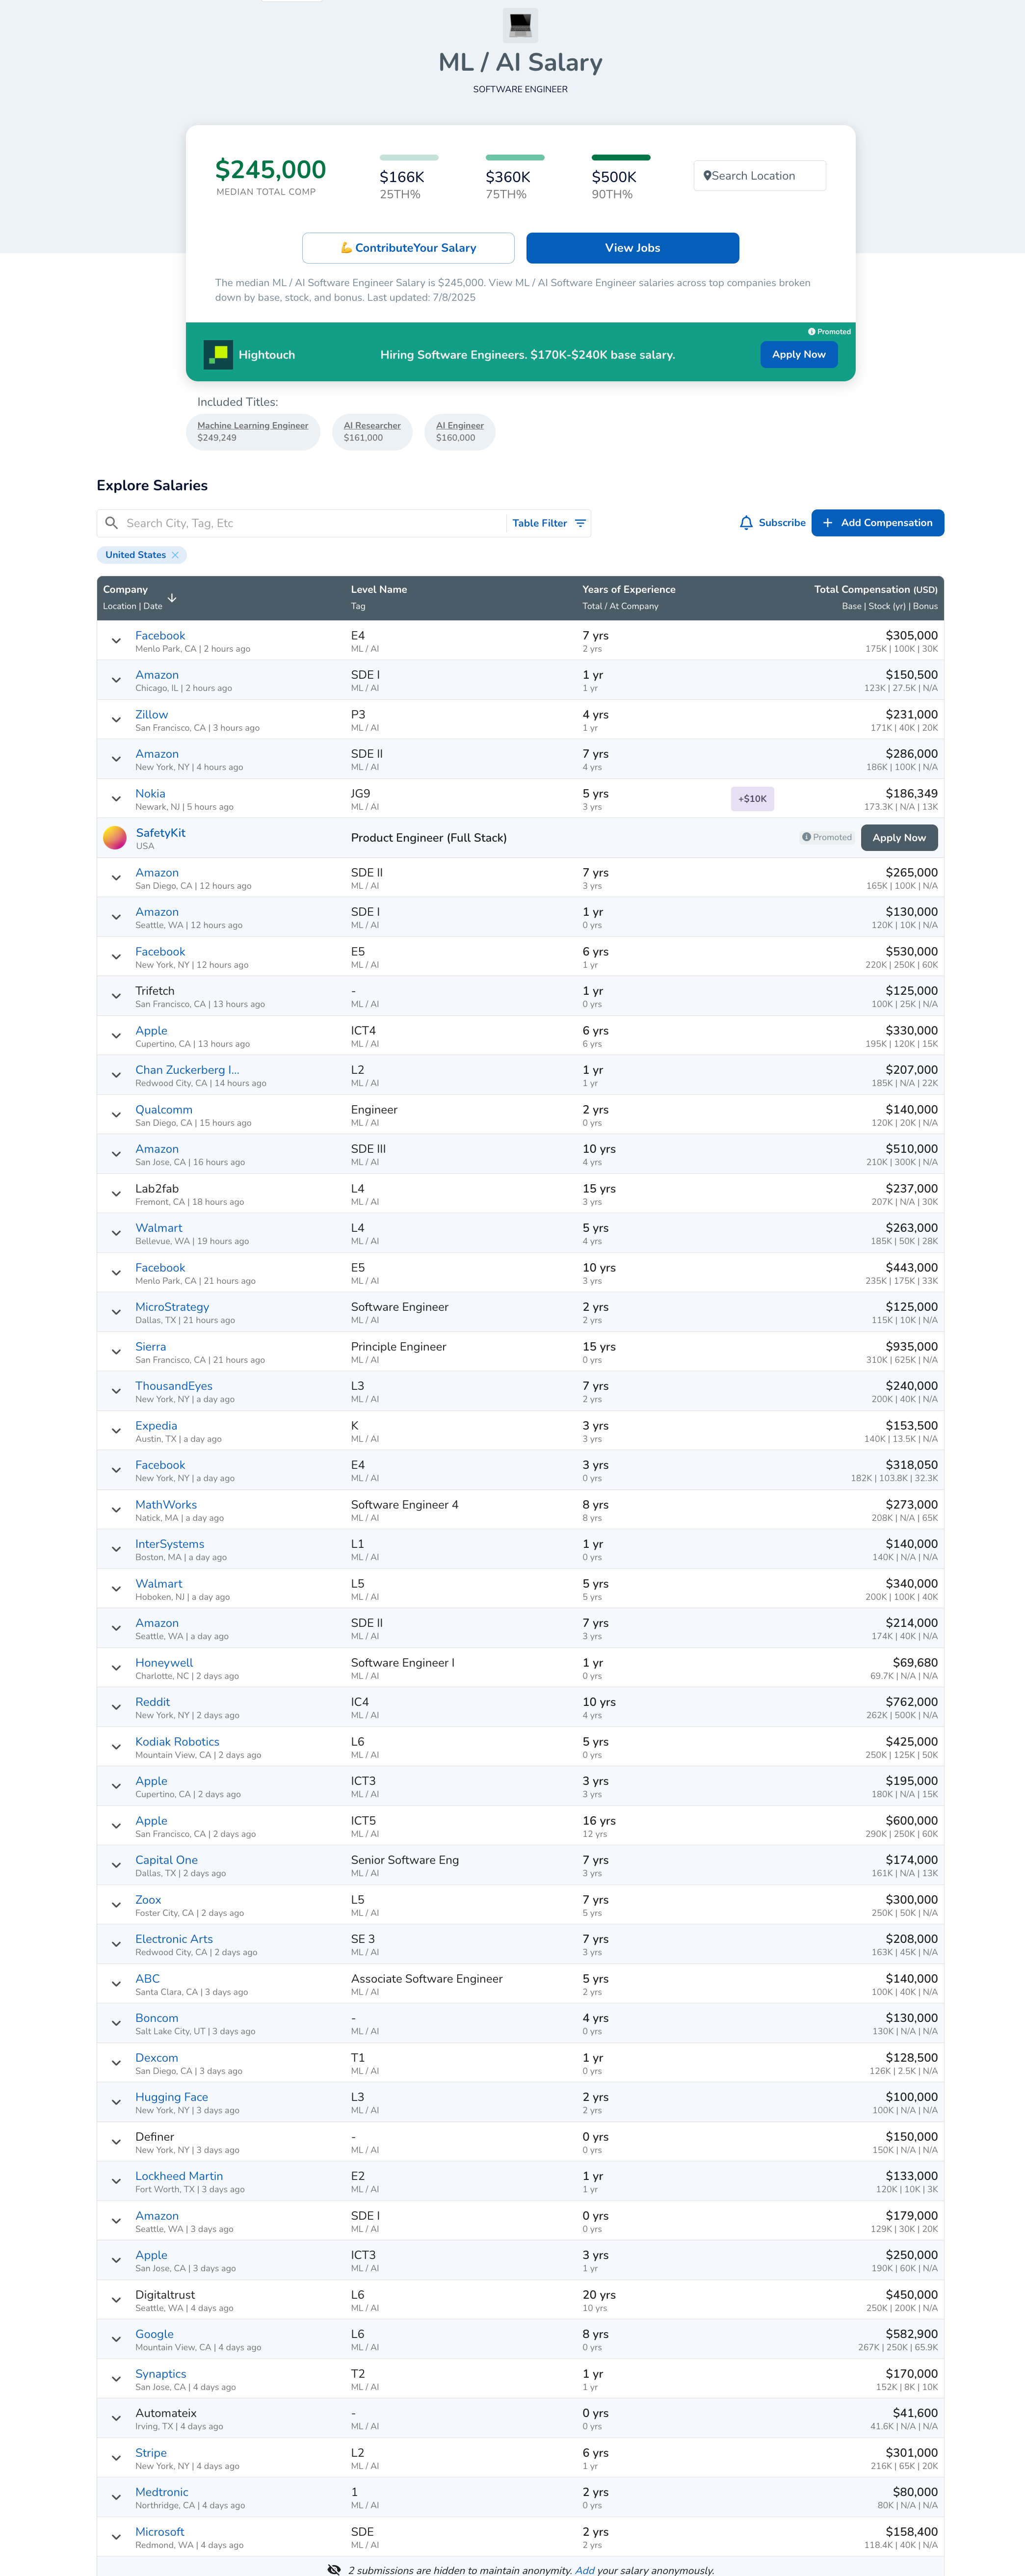Expand the Microsoft SDE Redmond row
The width and height of the screenshot is (1025, 2576).
pos(116,2537)
